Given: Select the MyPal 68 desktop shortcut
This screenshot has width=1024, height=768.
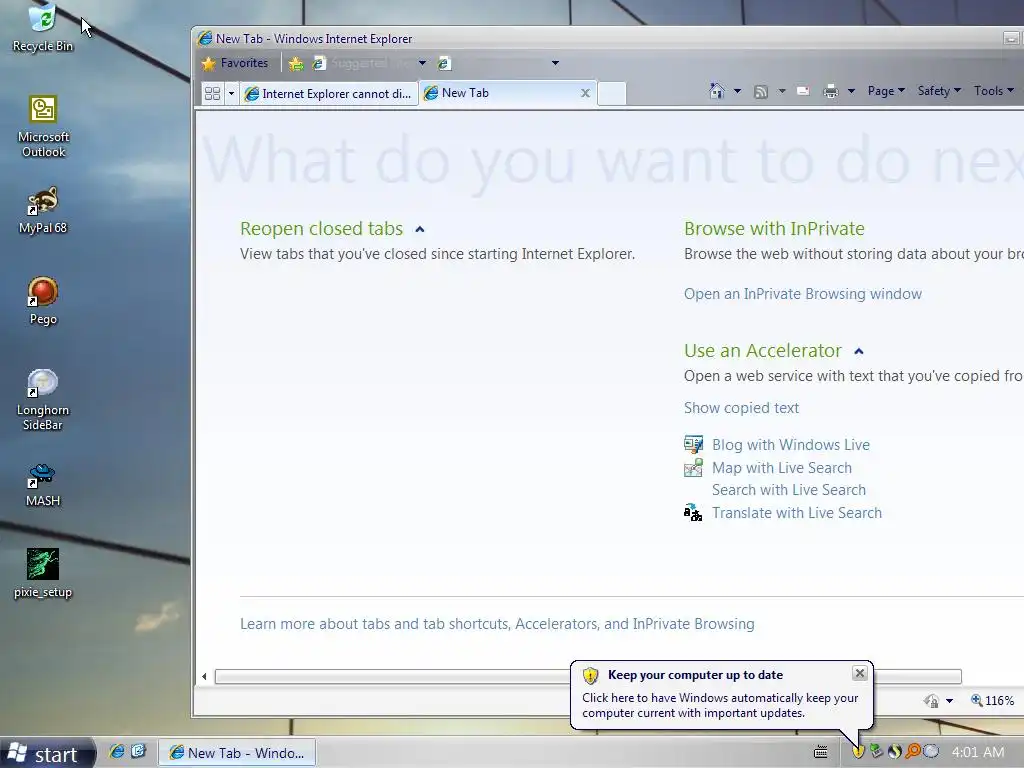Looking at the screenshot, I should tap(43, 210).
